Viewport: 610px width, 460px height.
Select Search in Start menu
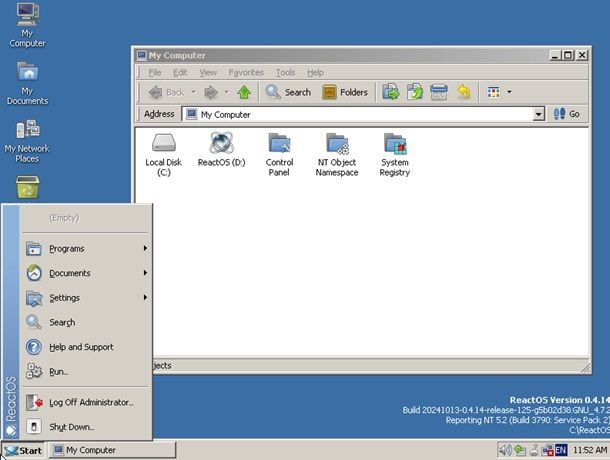(86, 322)
